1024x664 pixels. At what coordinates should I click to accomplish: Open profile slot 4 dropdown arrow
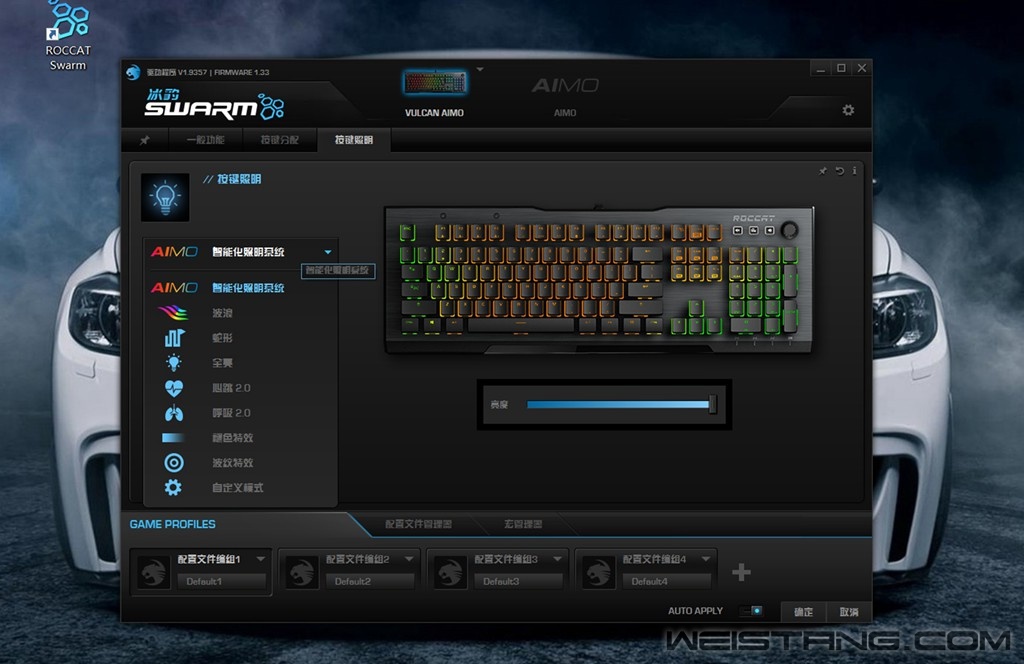(705, 559)
